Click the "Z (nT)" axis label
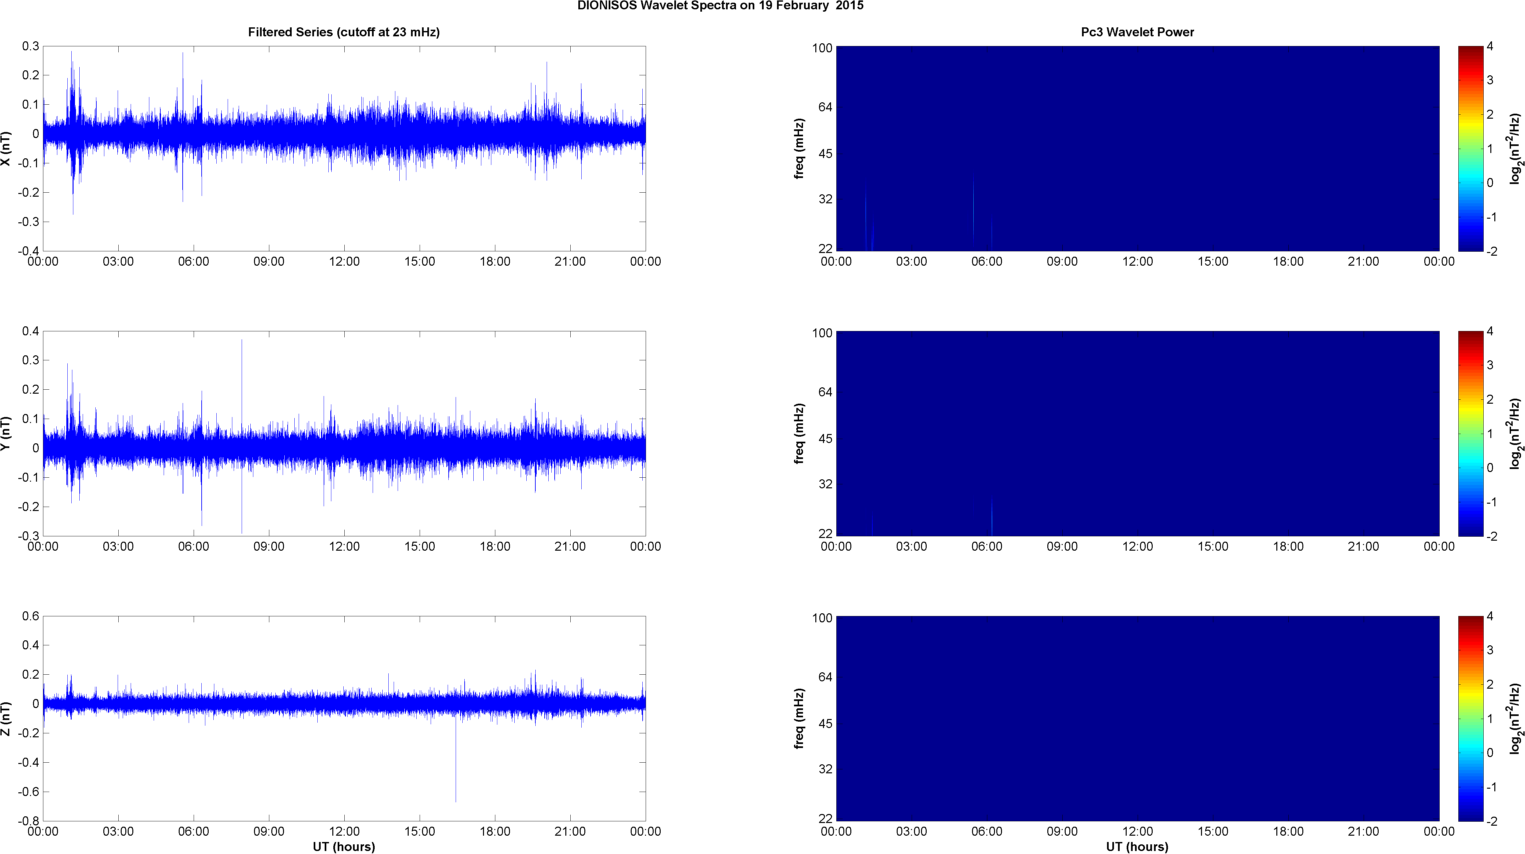The height and width of the screenshot is (854, 1525). [7, 718]
